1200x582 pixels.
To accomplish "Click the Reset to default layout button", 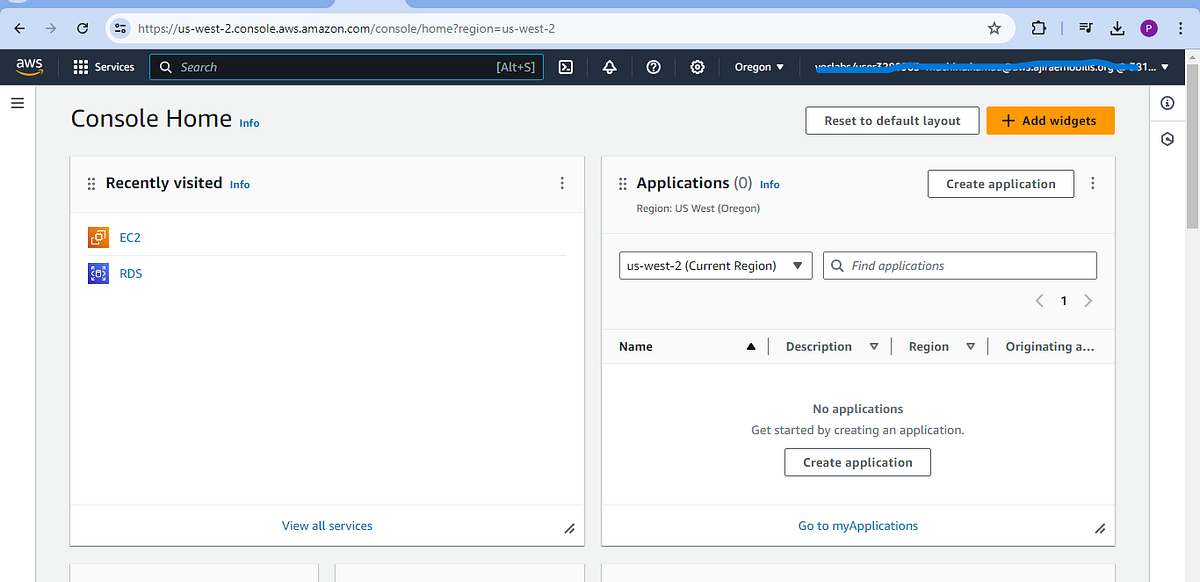I will click(892, 120).
